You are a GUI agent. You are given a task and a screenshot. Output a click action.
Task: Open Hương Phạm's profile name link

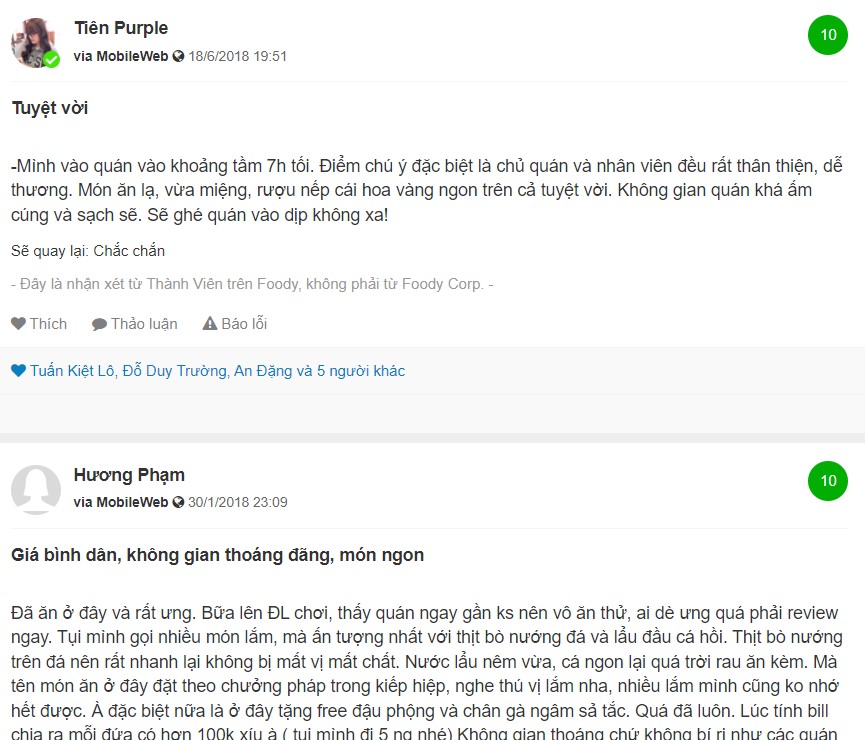[x=129, y=475]
